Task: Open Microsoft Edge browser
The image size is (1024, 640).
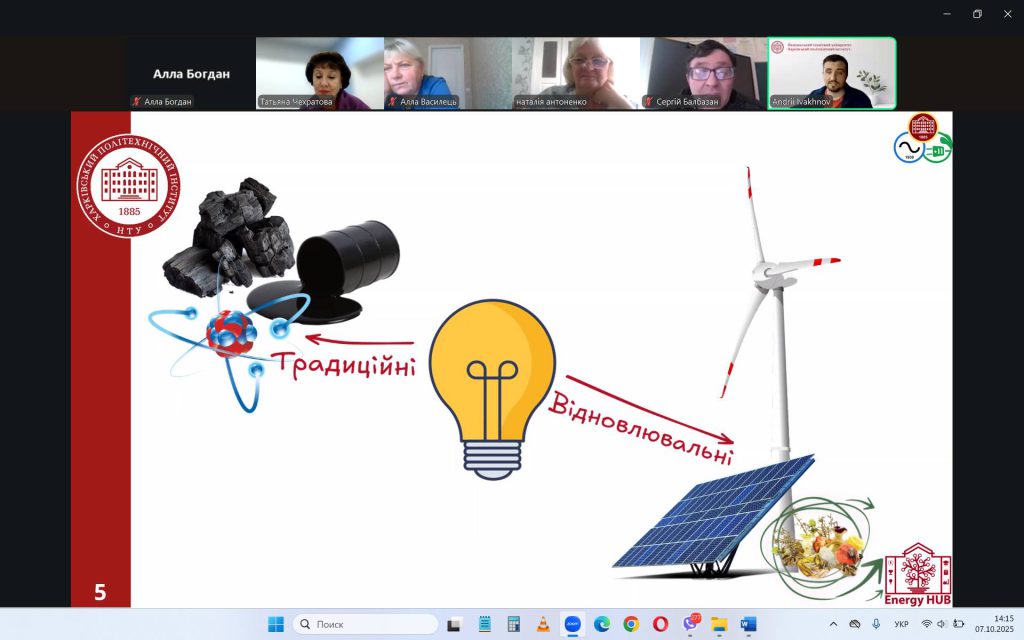Action: click(602, 624)
